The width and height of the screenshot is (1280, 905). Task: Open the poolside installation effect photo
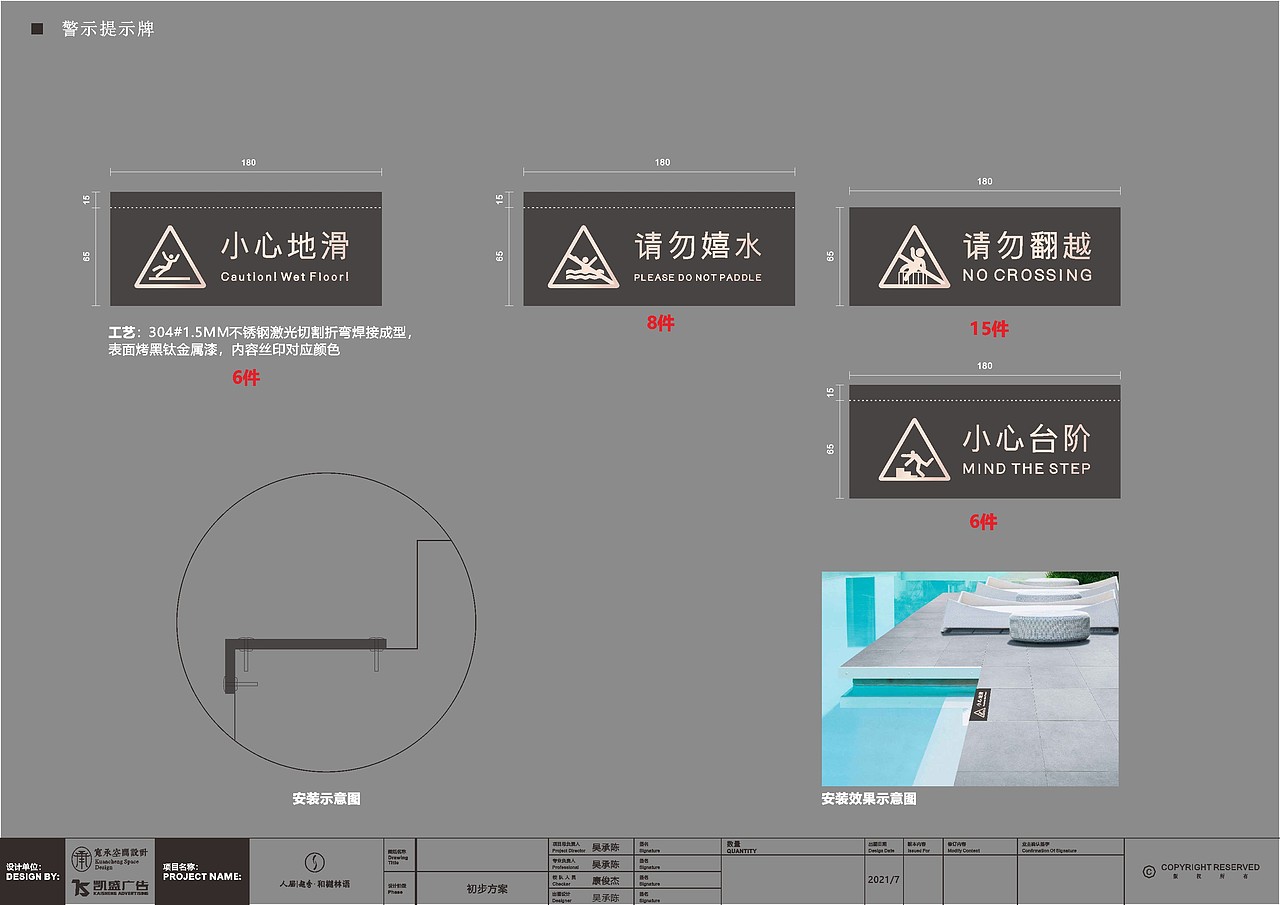970,679
